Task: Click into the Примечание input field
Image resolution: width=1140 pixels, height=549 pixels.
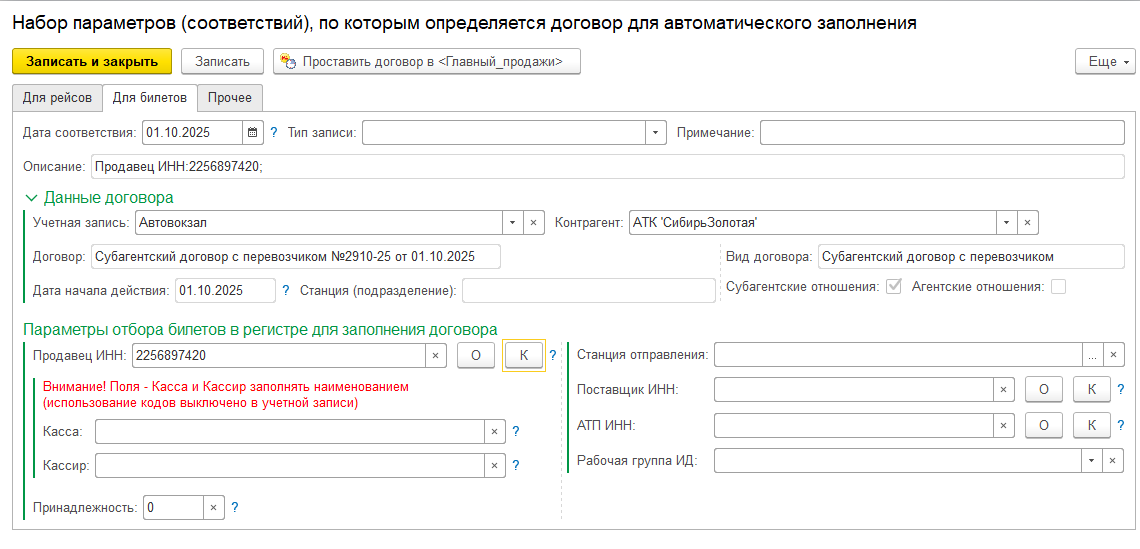Action: pyautogui.click(x=942, y=132)
